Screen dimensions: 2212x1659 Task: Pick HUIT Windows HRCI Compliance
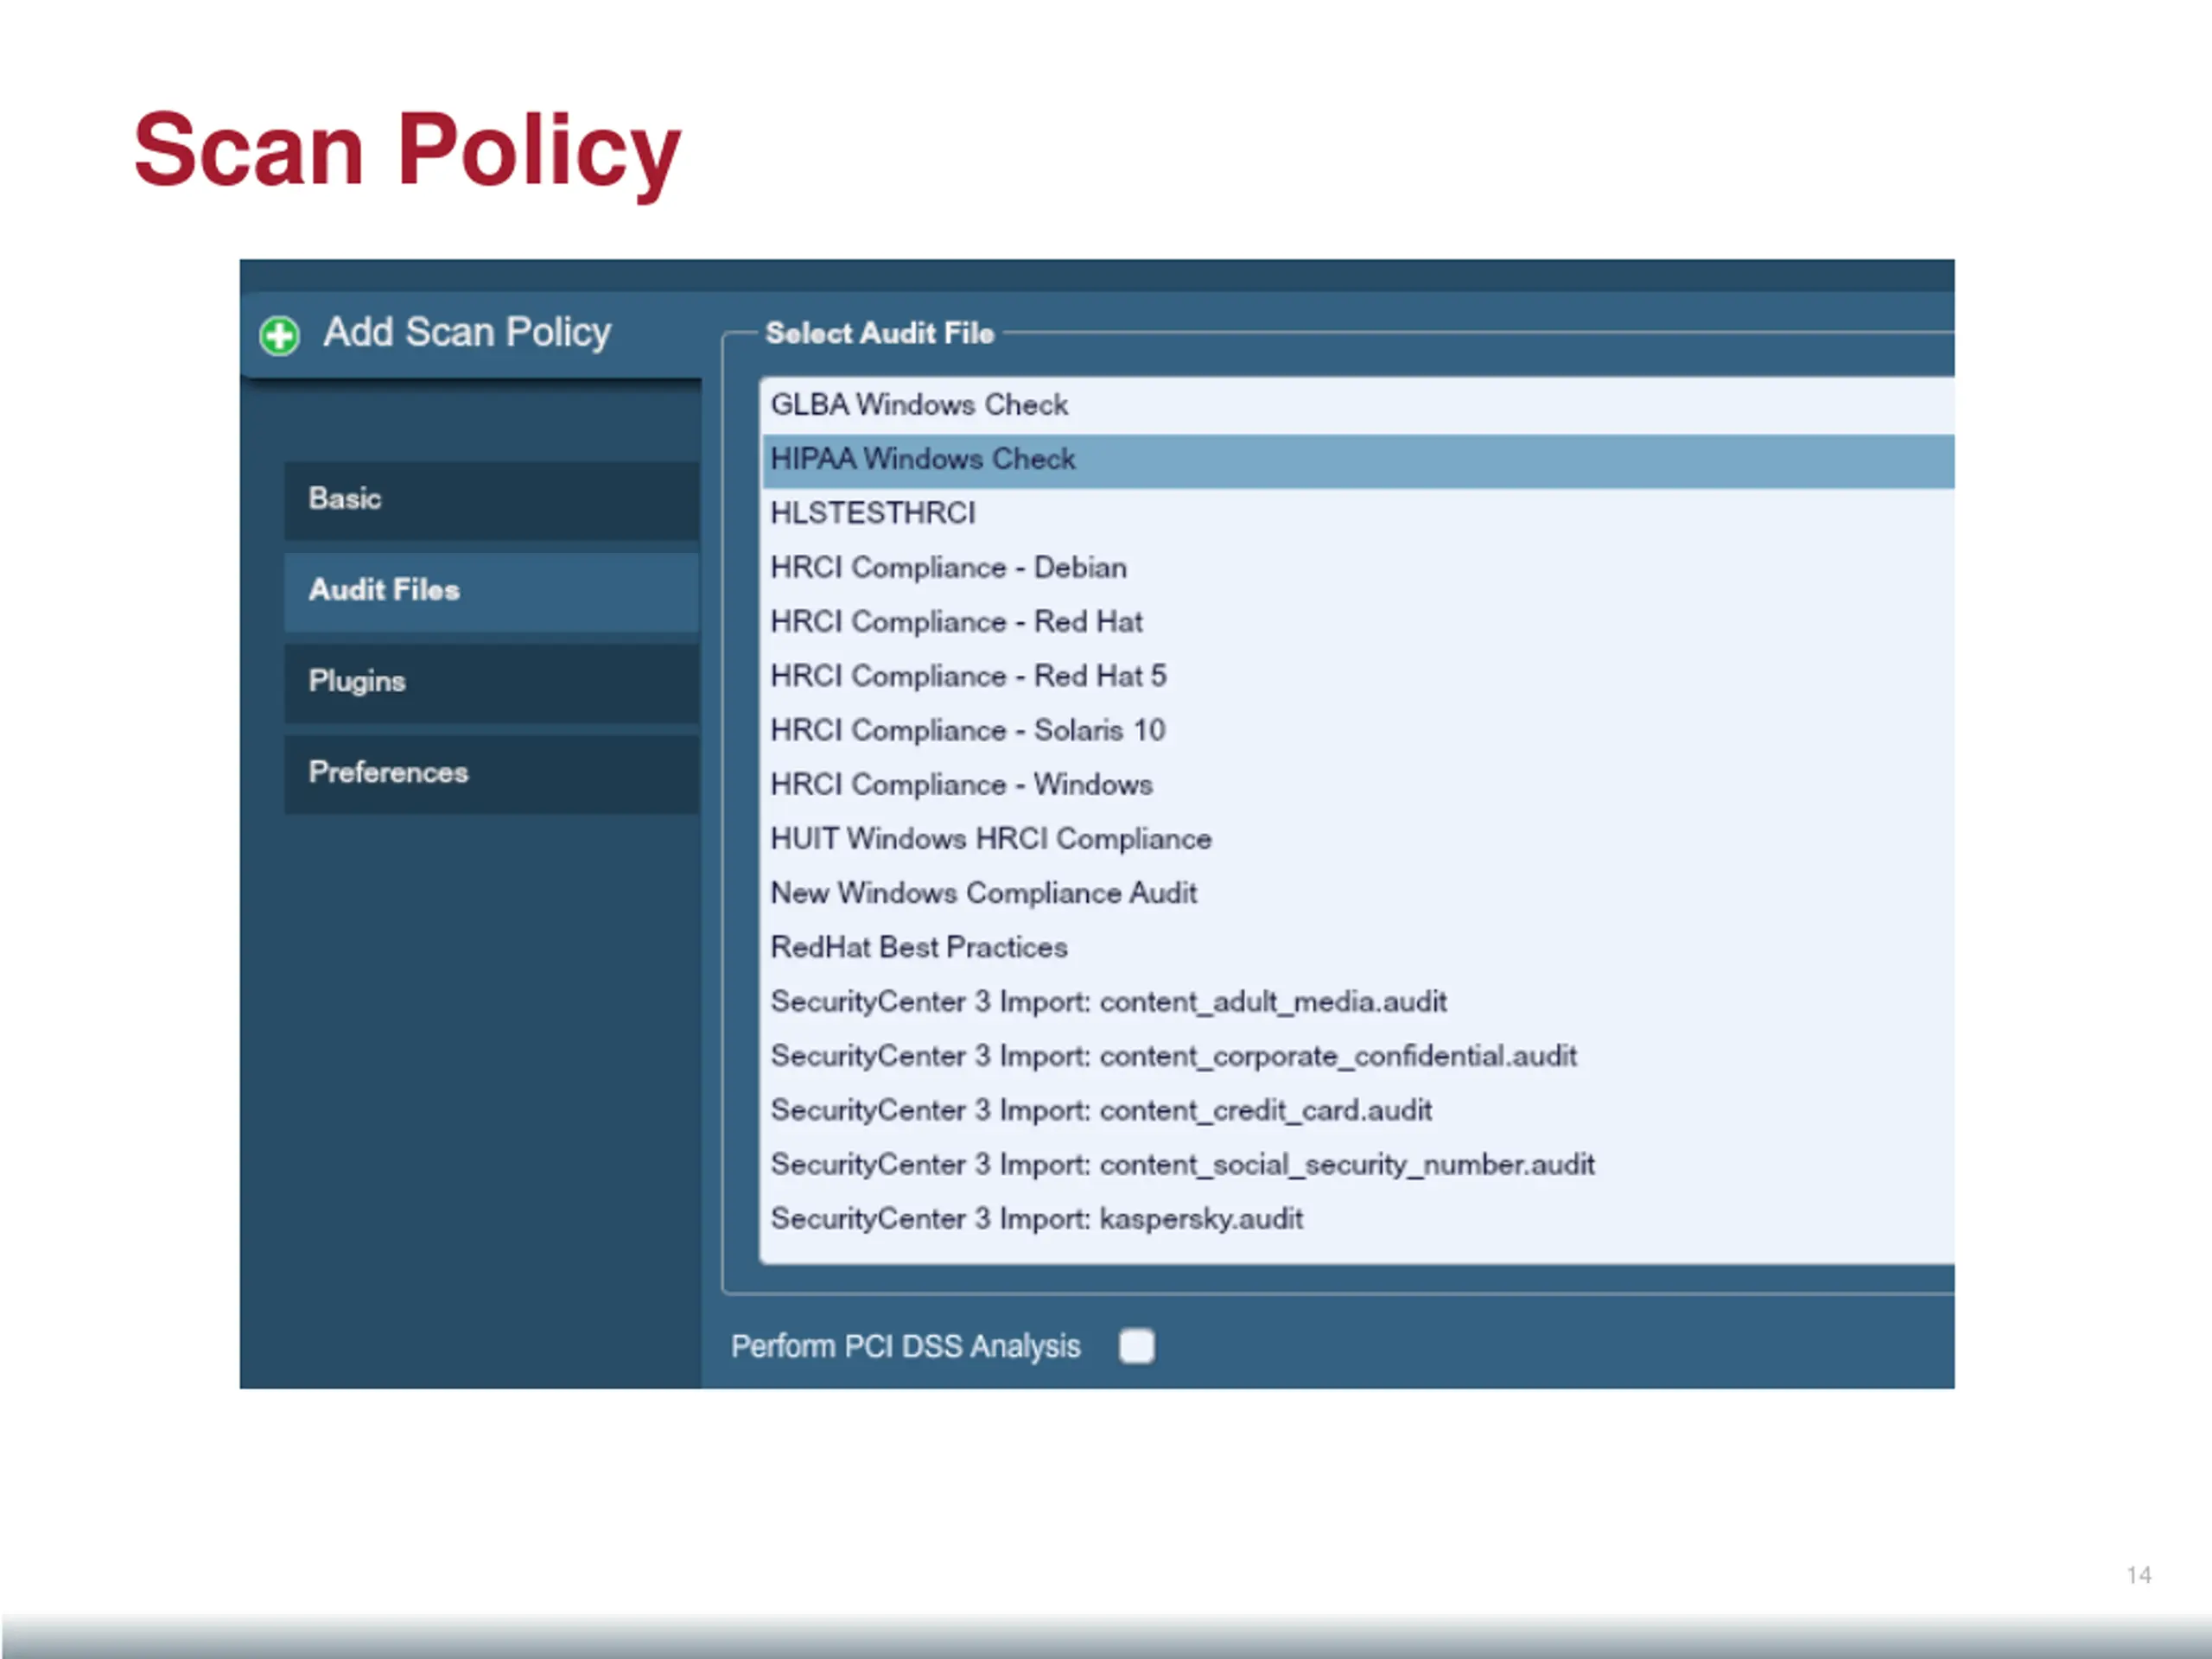(x=1357, y=839)
